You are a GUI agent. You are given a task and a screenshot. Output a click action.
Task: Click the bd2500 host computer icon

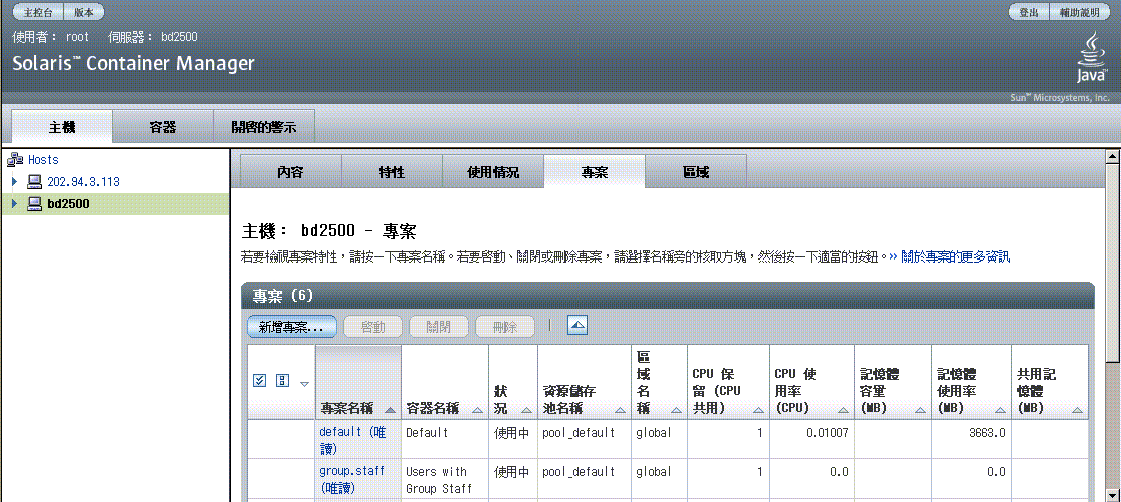coord(34,204)
